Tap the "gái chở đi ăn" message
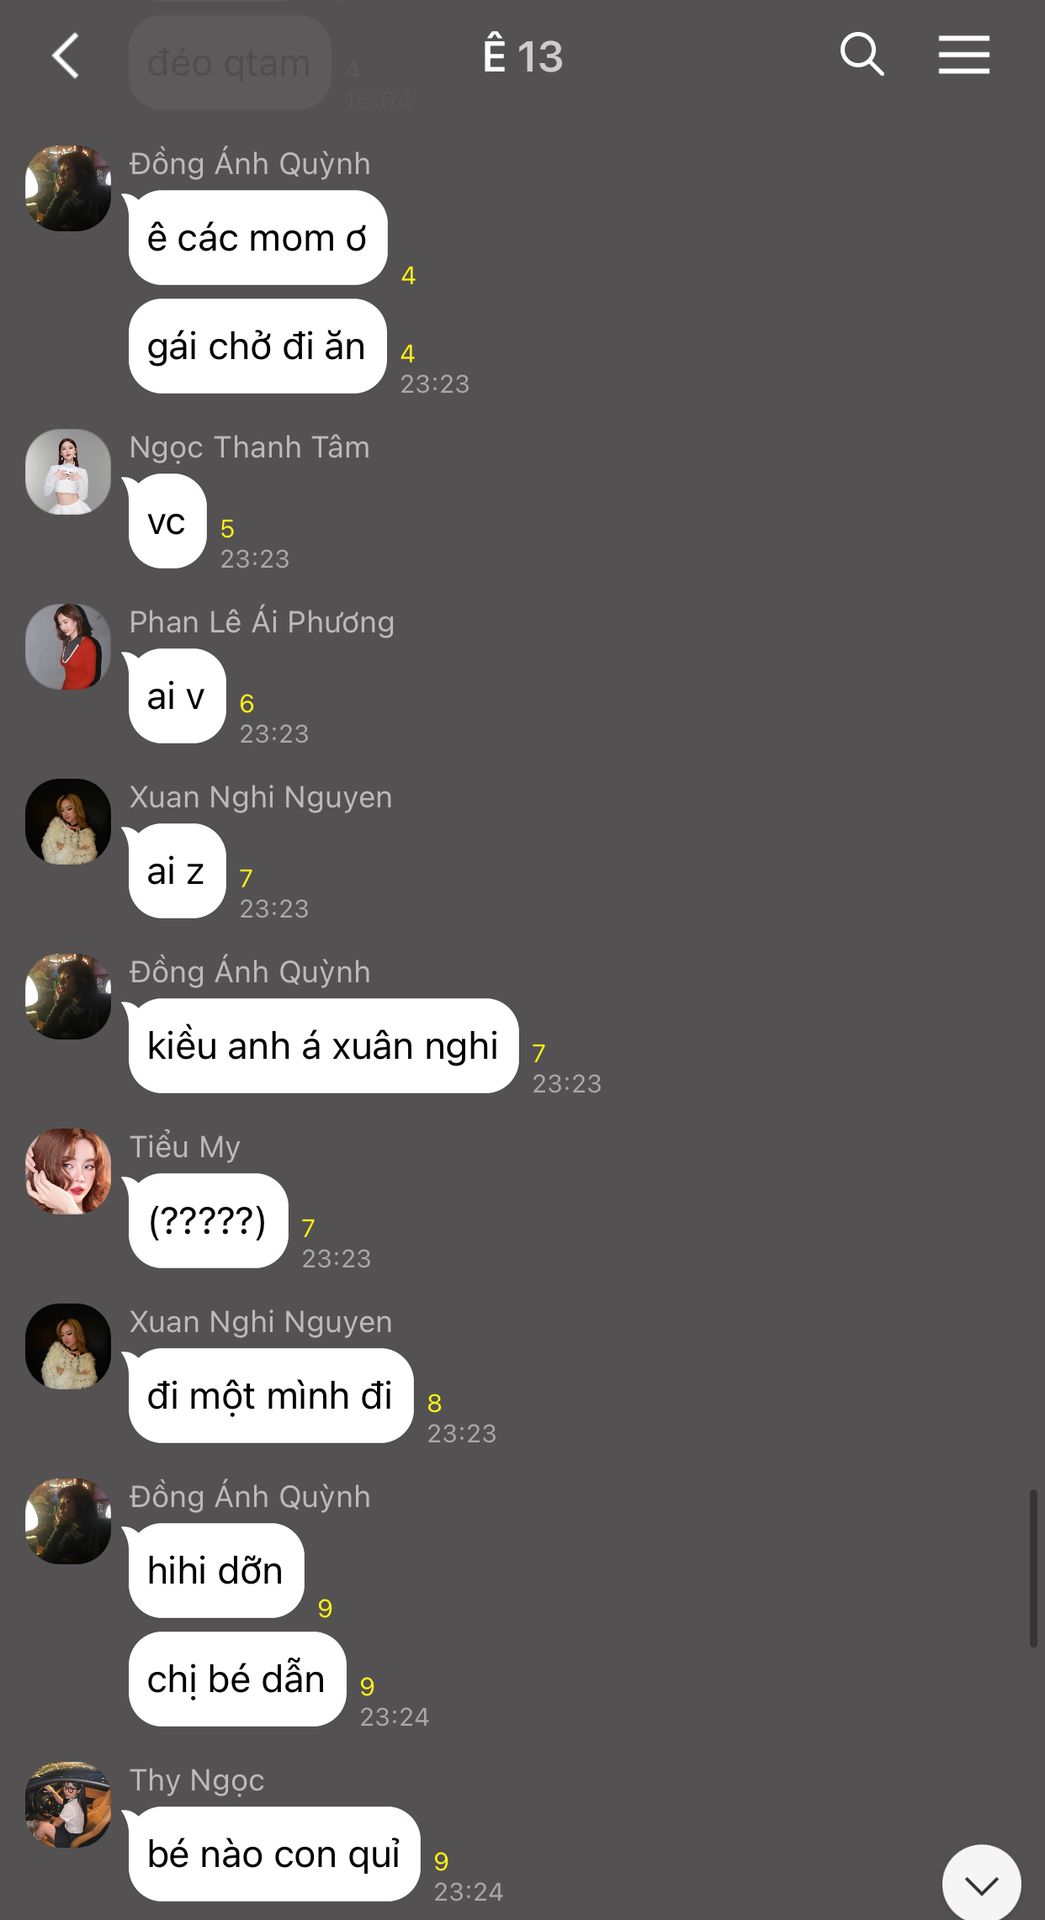The image size is (1045, 1920). [x=257, y=346]
